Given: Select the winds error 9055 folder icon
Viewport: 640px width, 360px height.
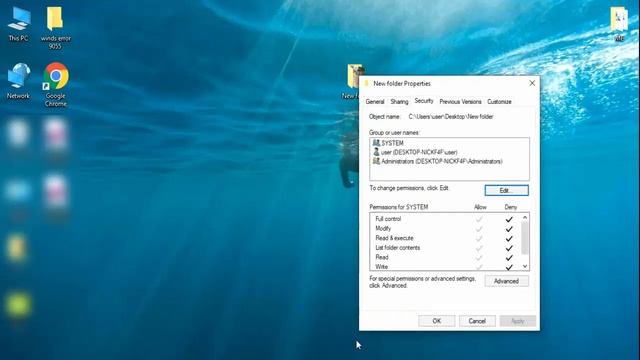Looking at the screenshot, I should (x=55, y=18).
